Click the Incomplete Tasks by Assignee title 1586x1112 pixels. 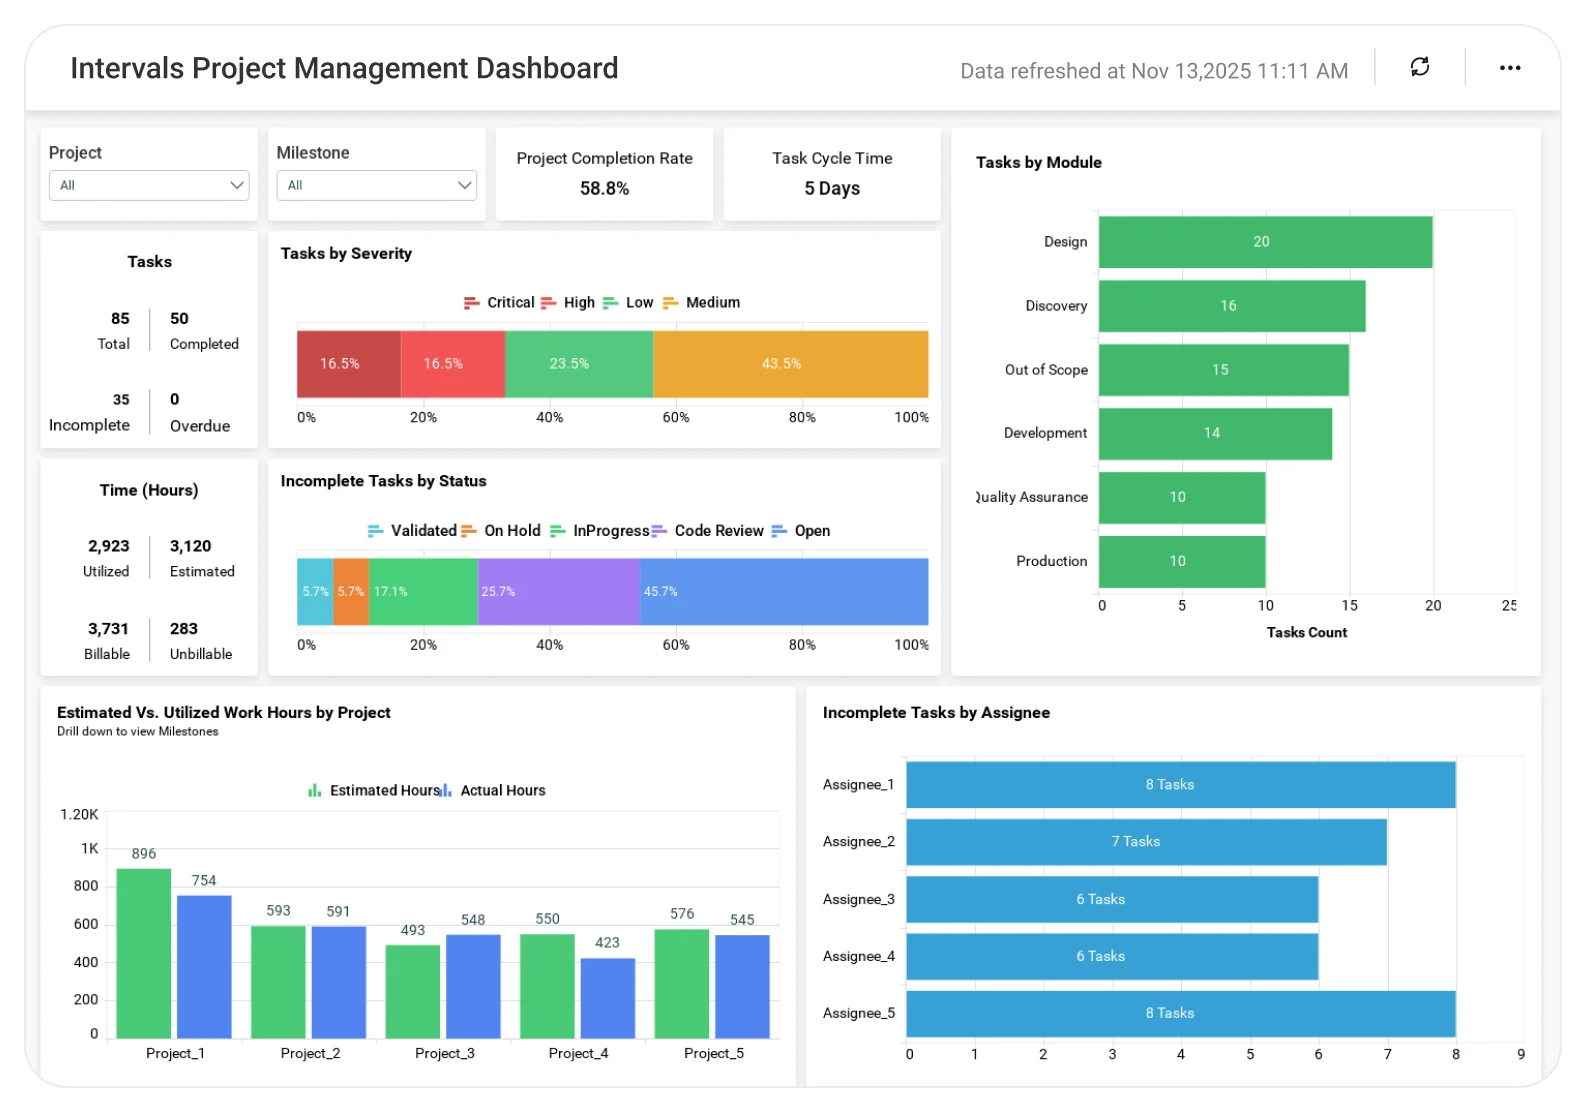tap(936, 712)
